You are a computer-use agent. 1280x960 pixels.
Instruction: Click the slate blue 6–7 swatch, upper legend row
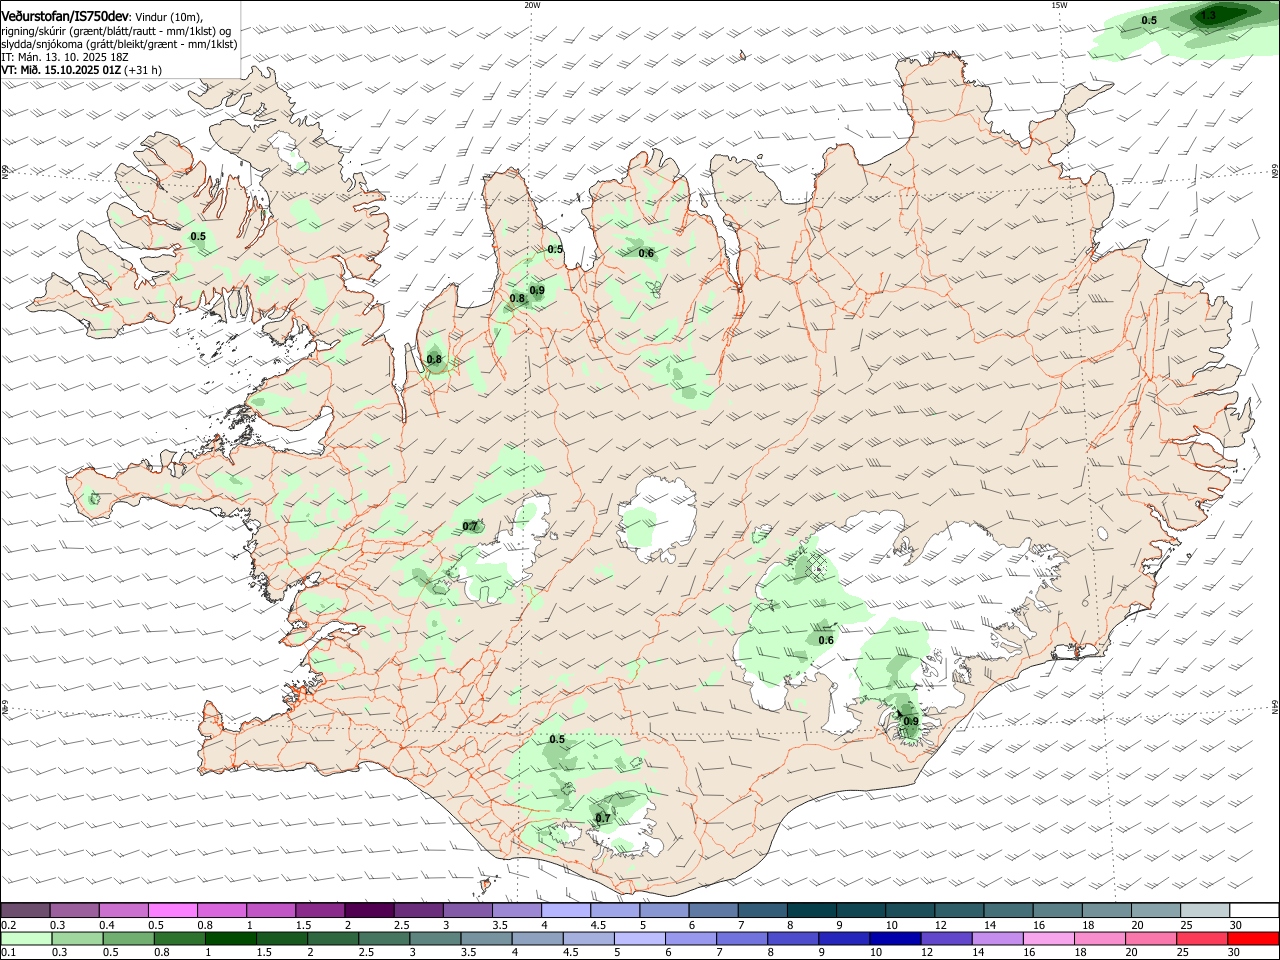pyautogui.click(x=714, y=911)
